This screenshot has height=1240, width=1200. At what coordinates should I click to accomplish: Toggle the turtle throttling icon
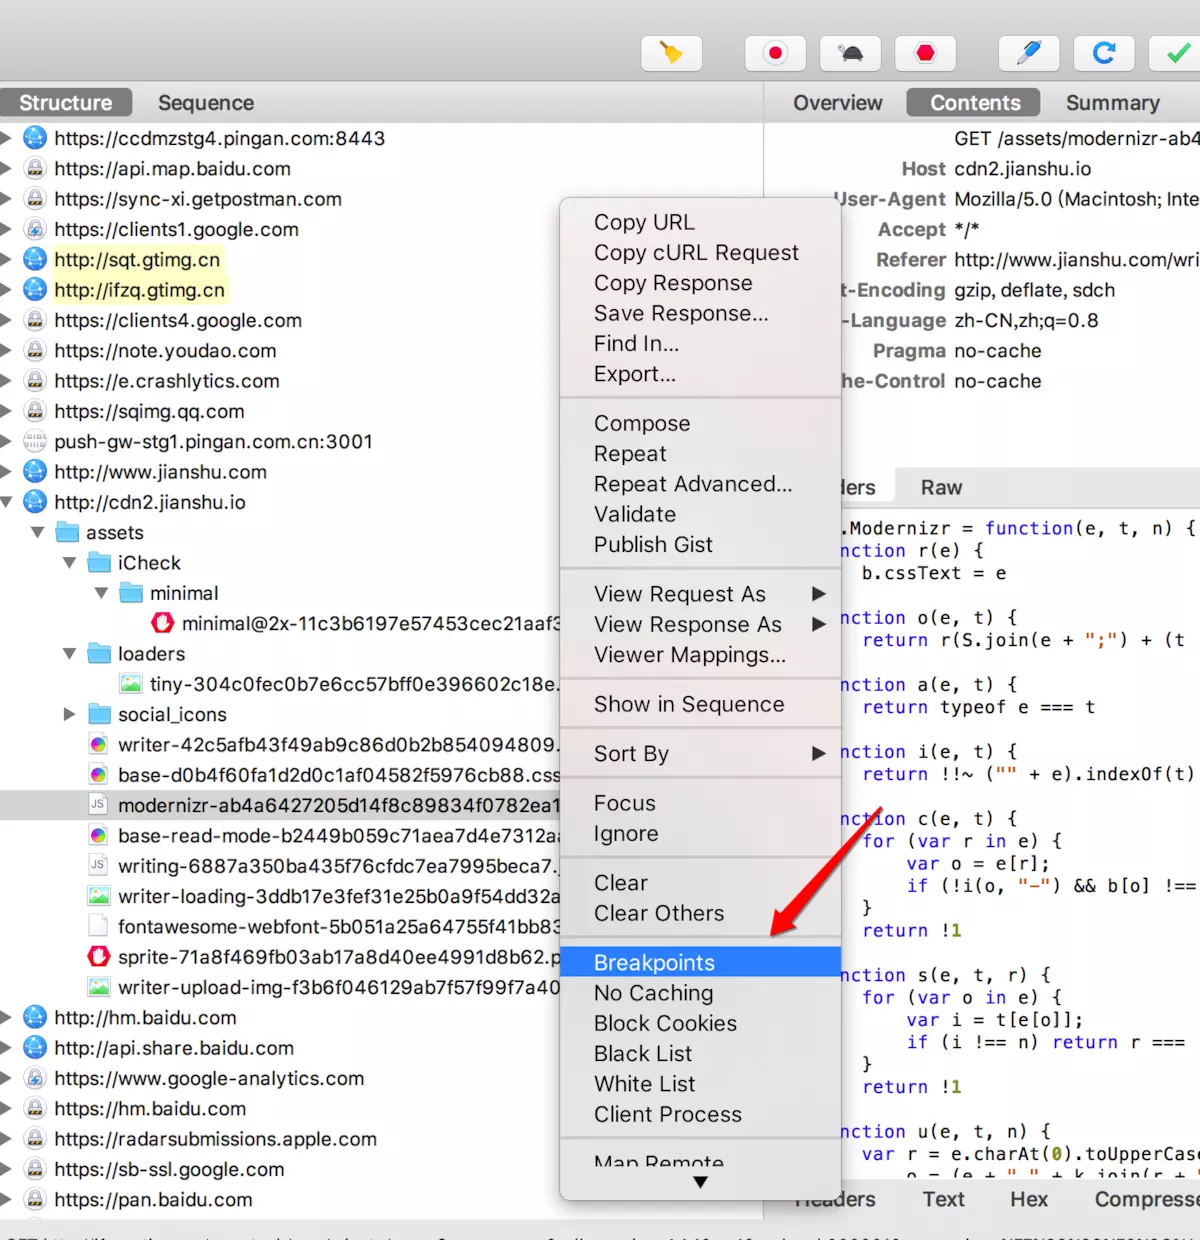tap(850, 53)
